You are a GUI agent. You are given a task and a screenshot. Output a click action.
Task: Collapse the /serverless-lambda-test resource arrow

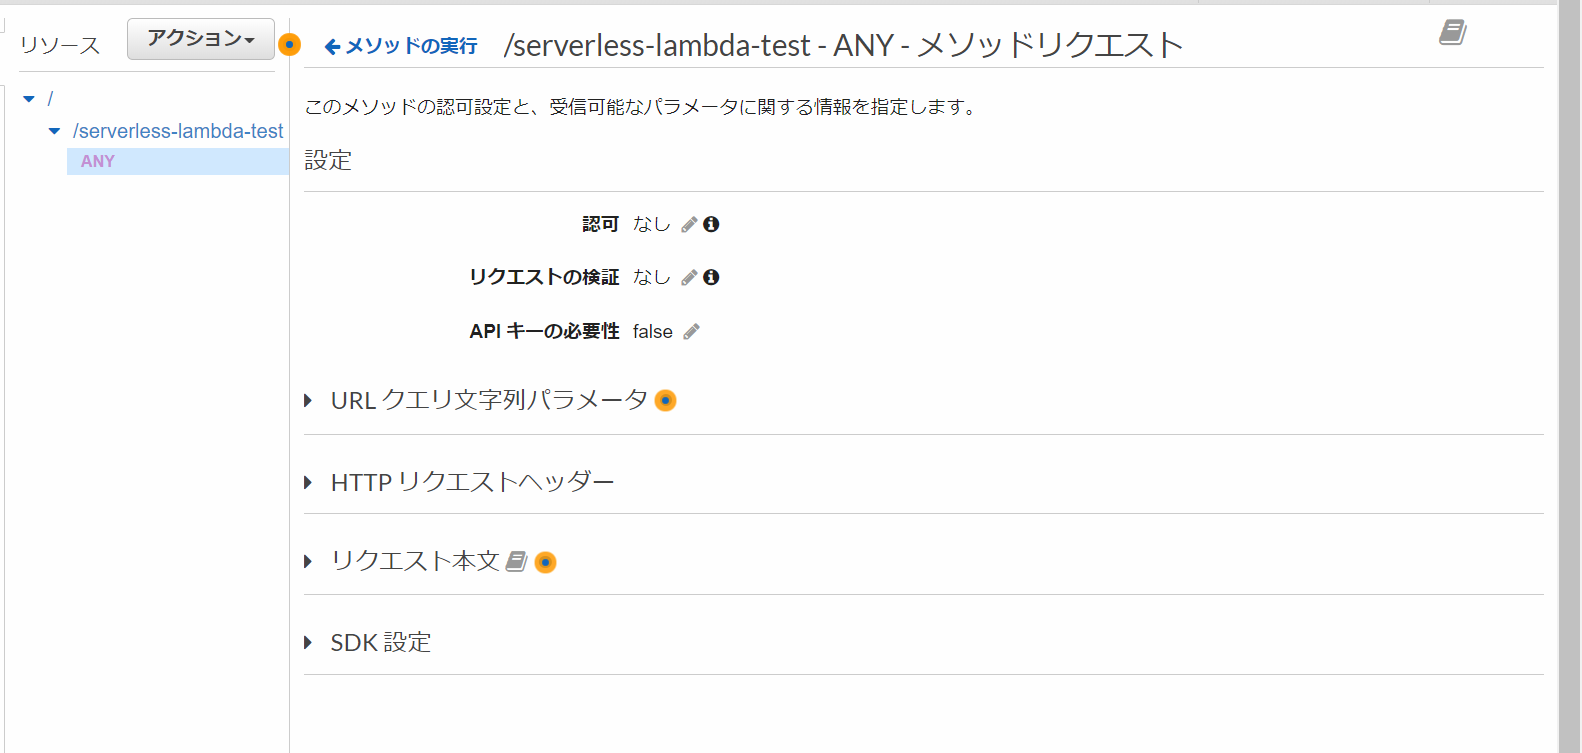tap(54, 131)
